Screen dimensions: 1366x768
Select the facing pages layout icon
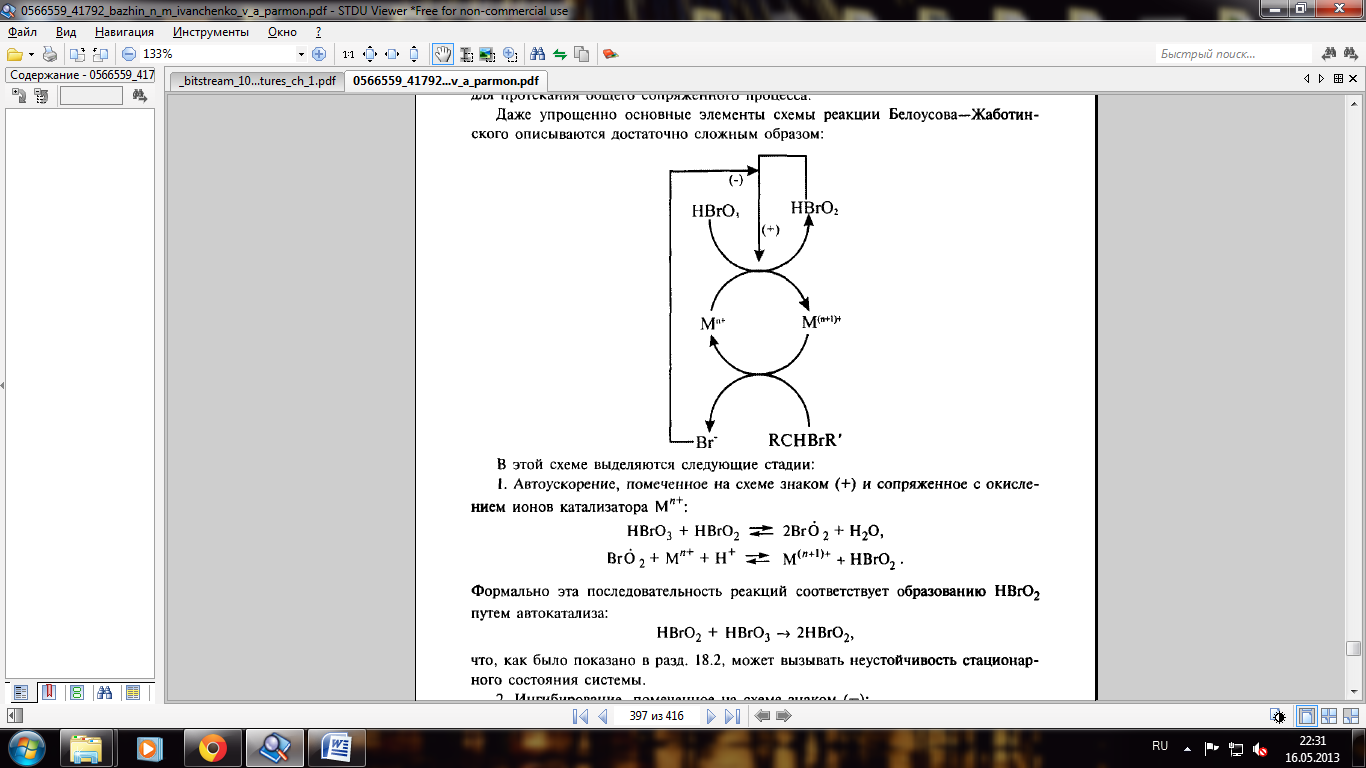point(1329,716)
